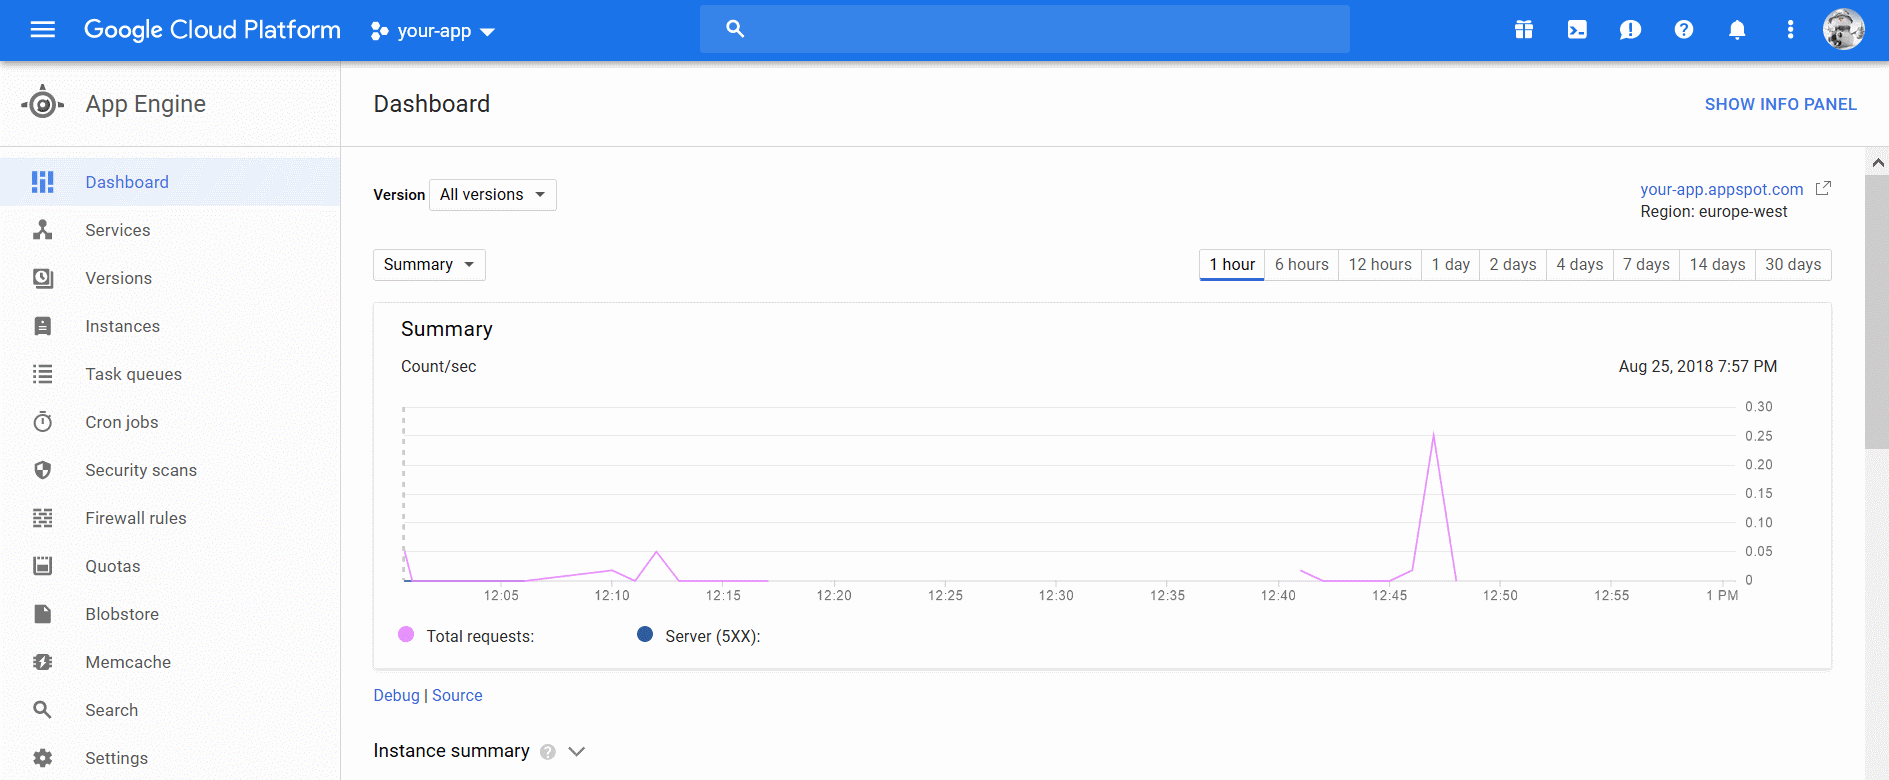The height and width of the screenshot is (780, 1889).
Task: Click the request spike peak near 12:47
Action: (1433, 435)
